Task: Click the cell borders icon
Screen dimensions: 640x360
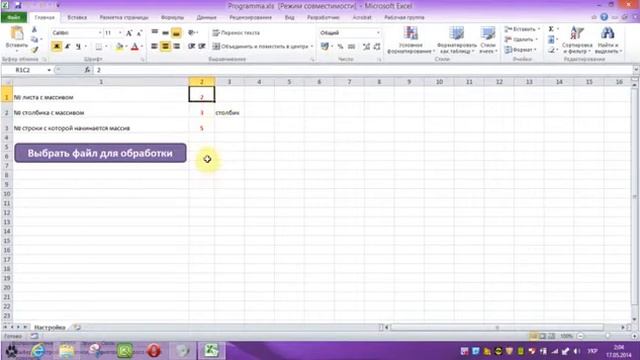Action: click(98, 47)
